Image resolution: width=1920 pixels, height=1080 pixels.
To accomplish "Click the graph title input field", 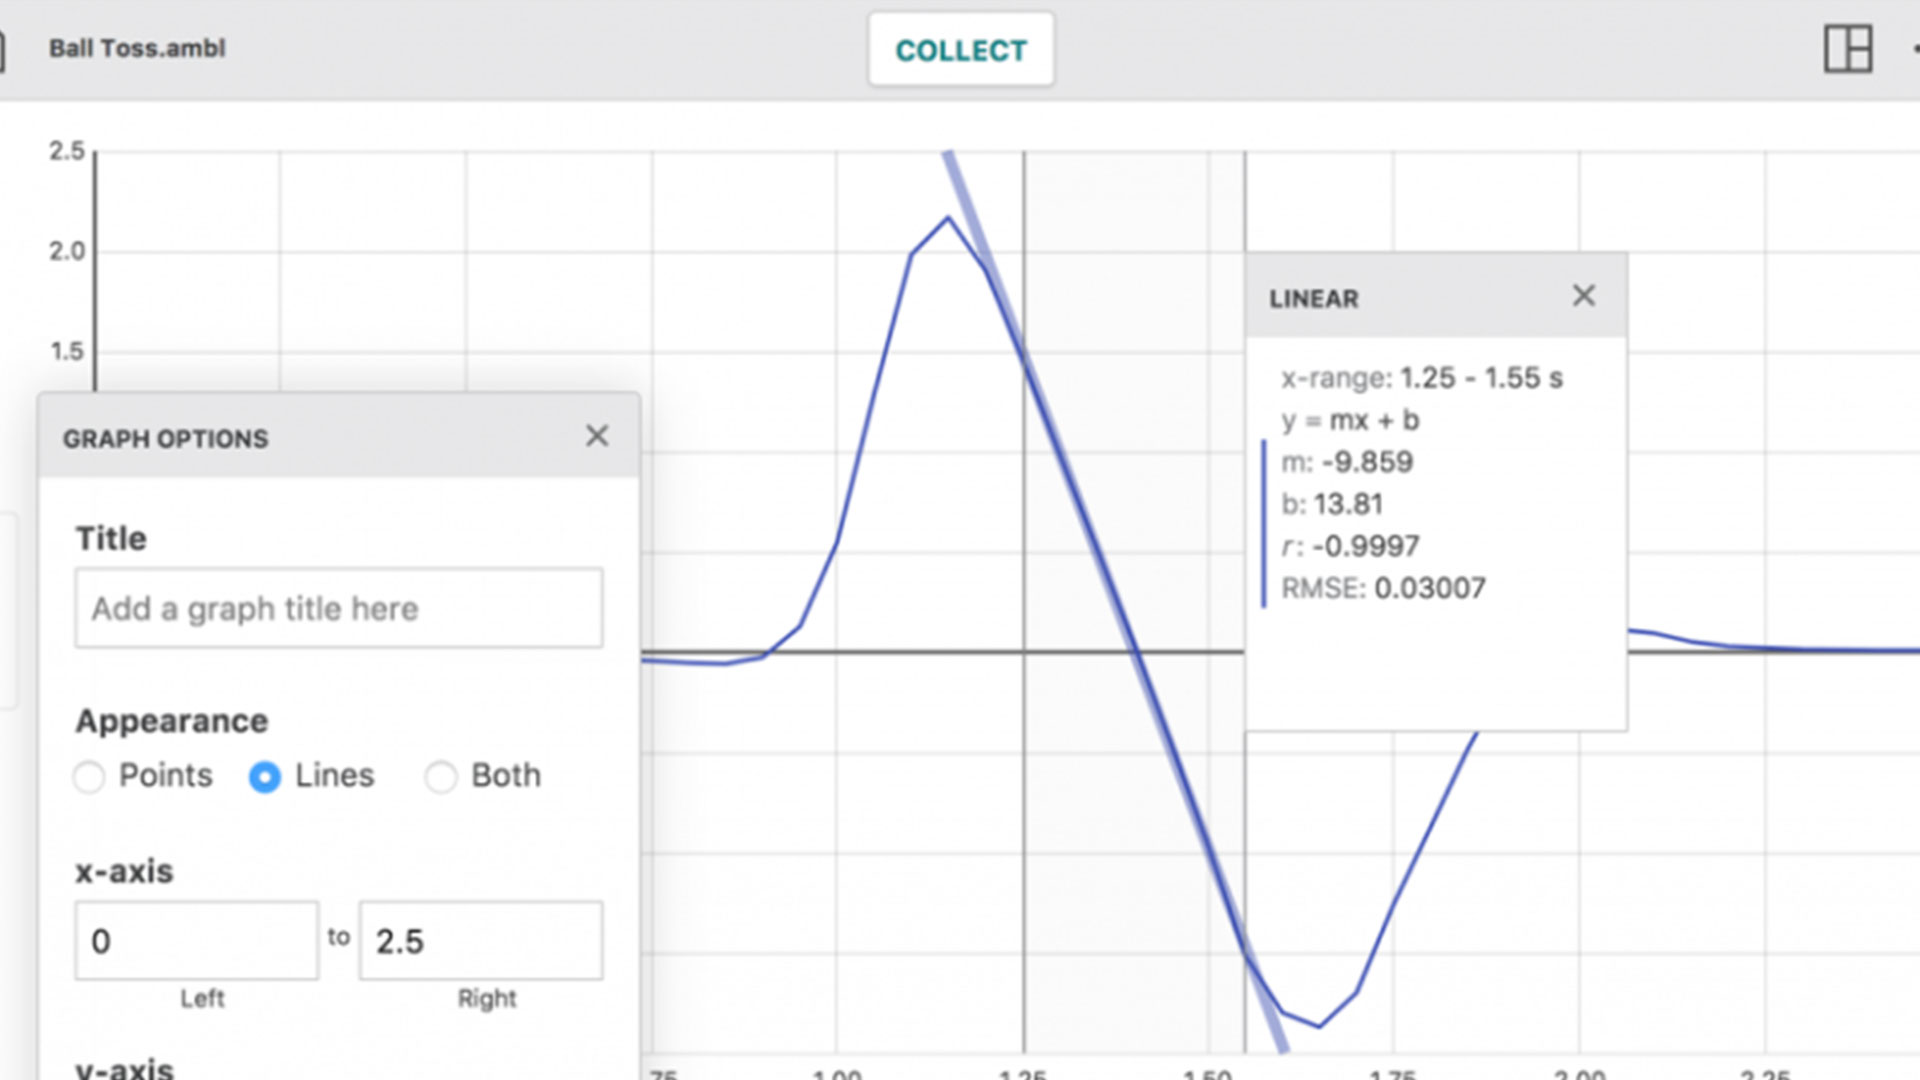I will tap(339, 608).
